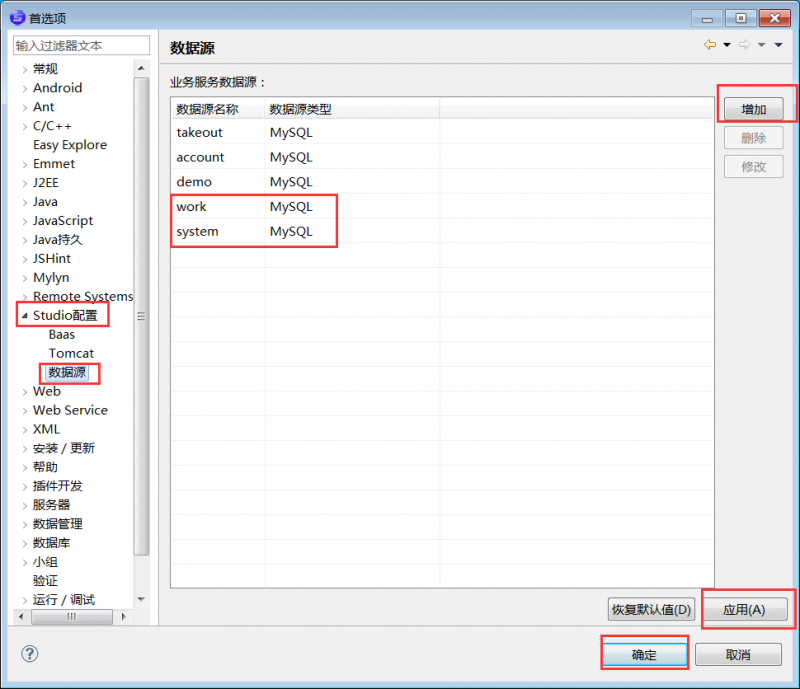Click the 数据源类型 column header
800x689 pixels.
(x=352, y=109)
